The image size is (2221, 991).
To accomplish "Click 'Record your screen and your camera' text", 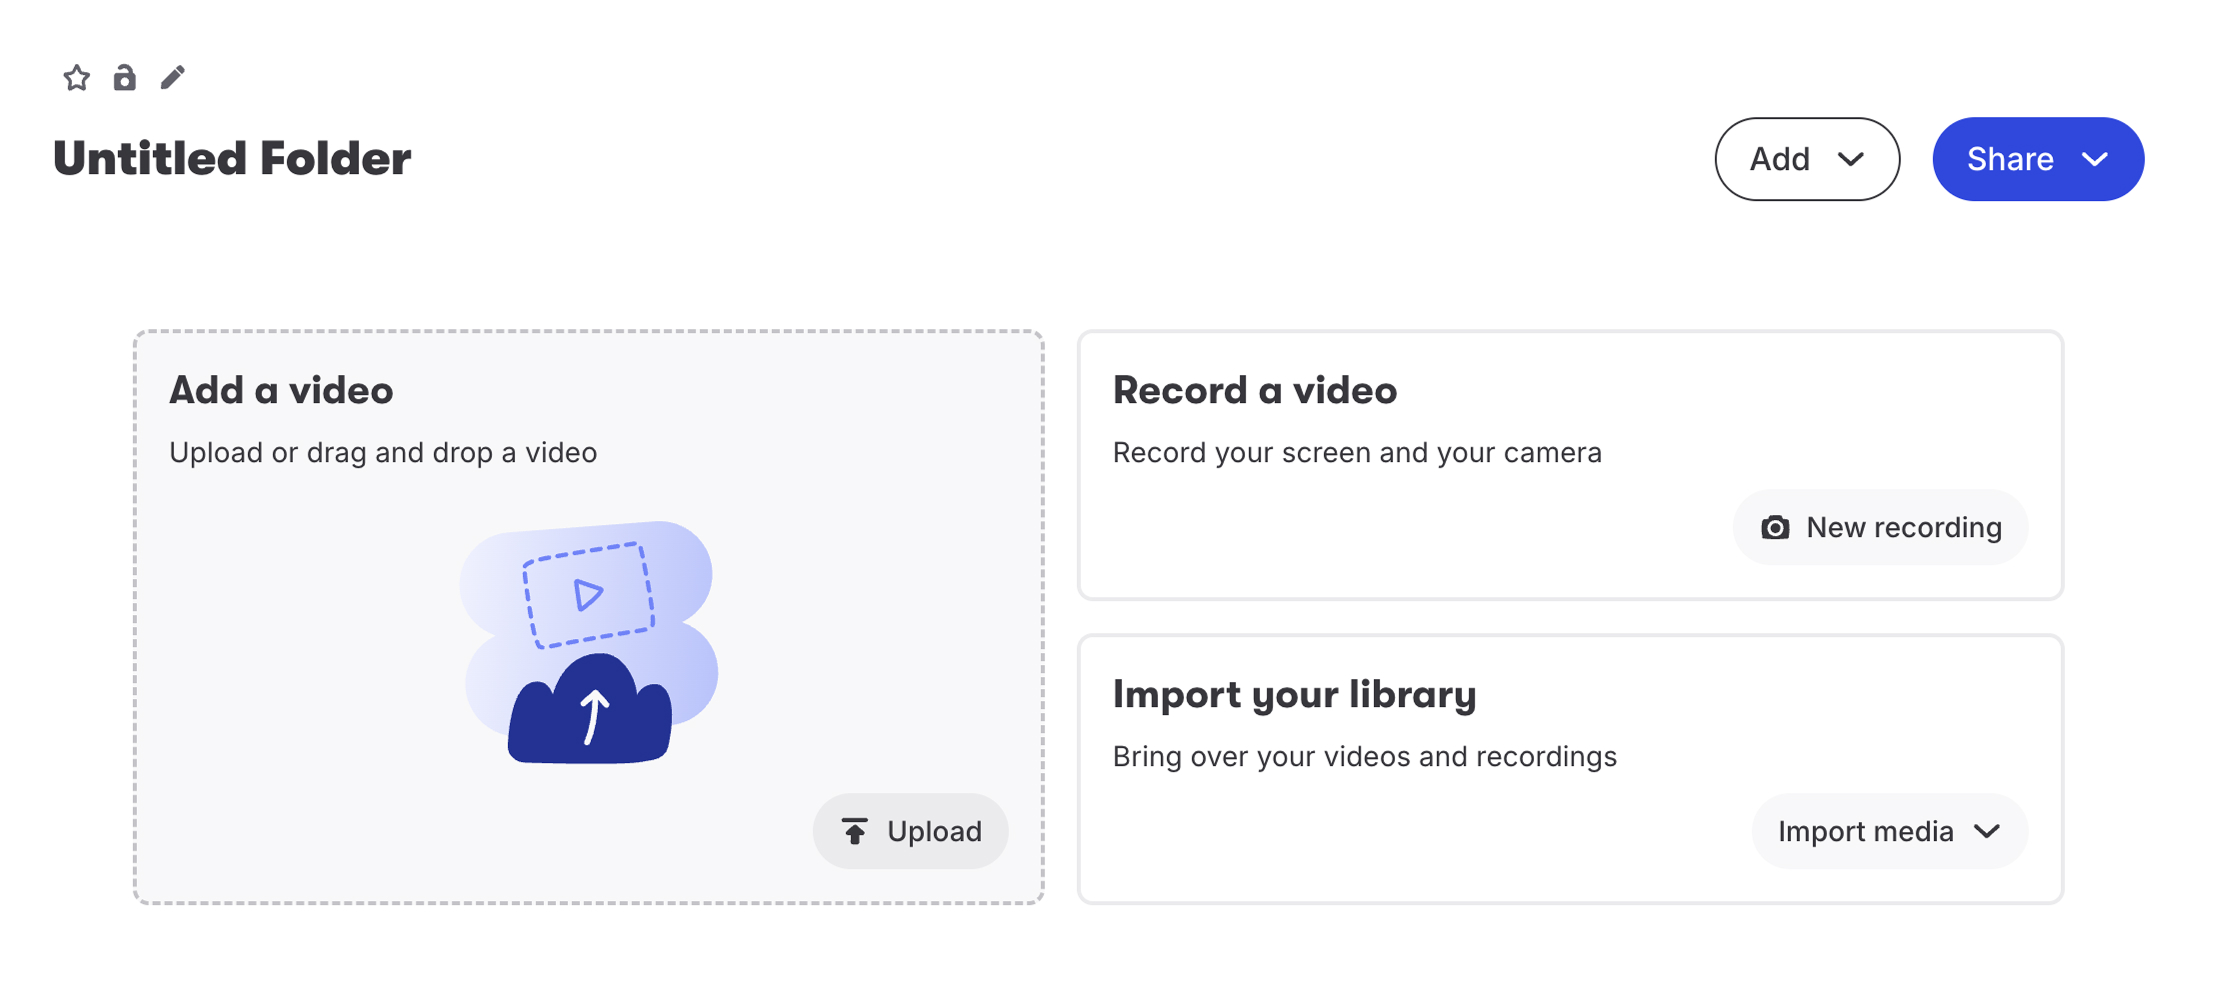I will point(1357,453).
